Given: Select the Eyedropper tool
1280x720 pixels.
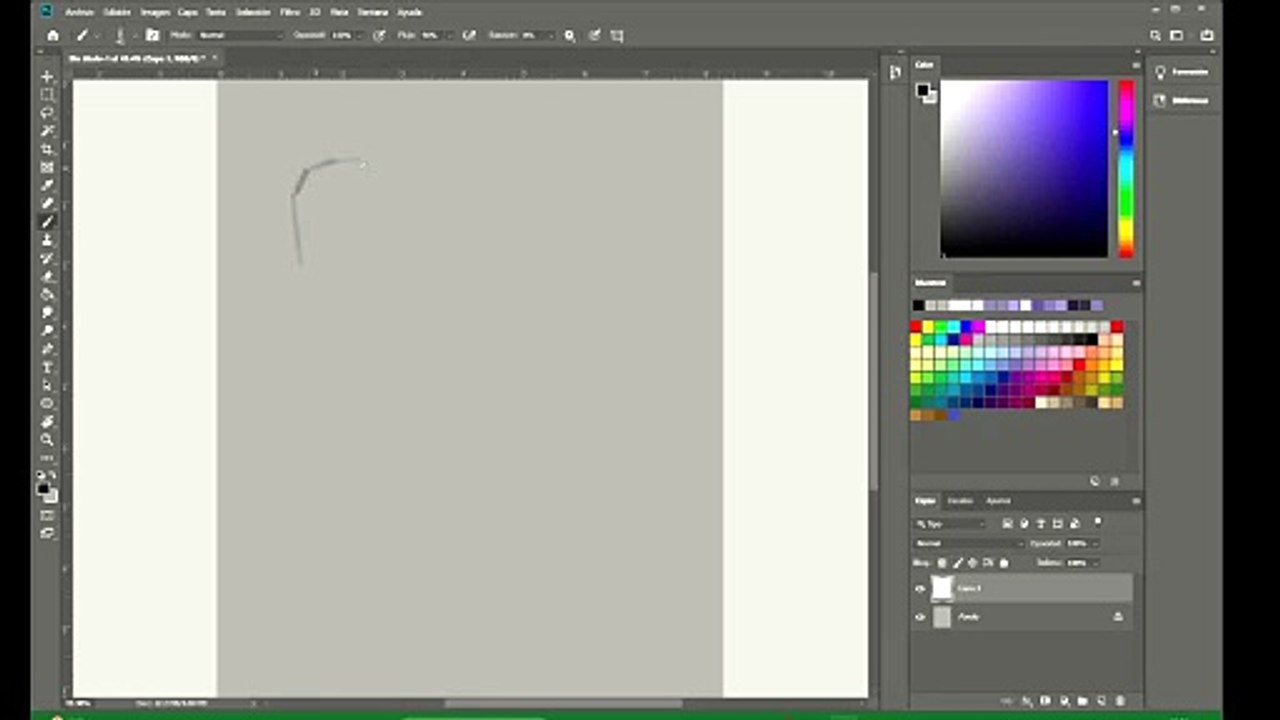Looking at the screenshot, I should [47, 185].
